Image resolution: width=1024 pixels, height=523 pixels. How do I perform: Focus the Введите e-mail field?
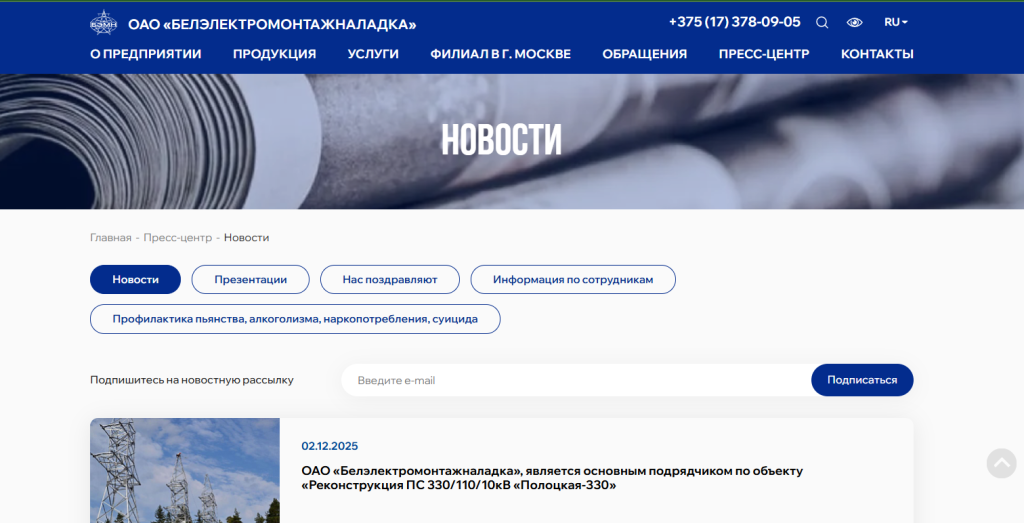[x=576, y=380]
